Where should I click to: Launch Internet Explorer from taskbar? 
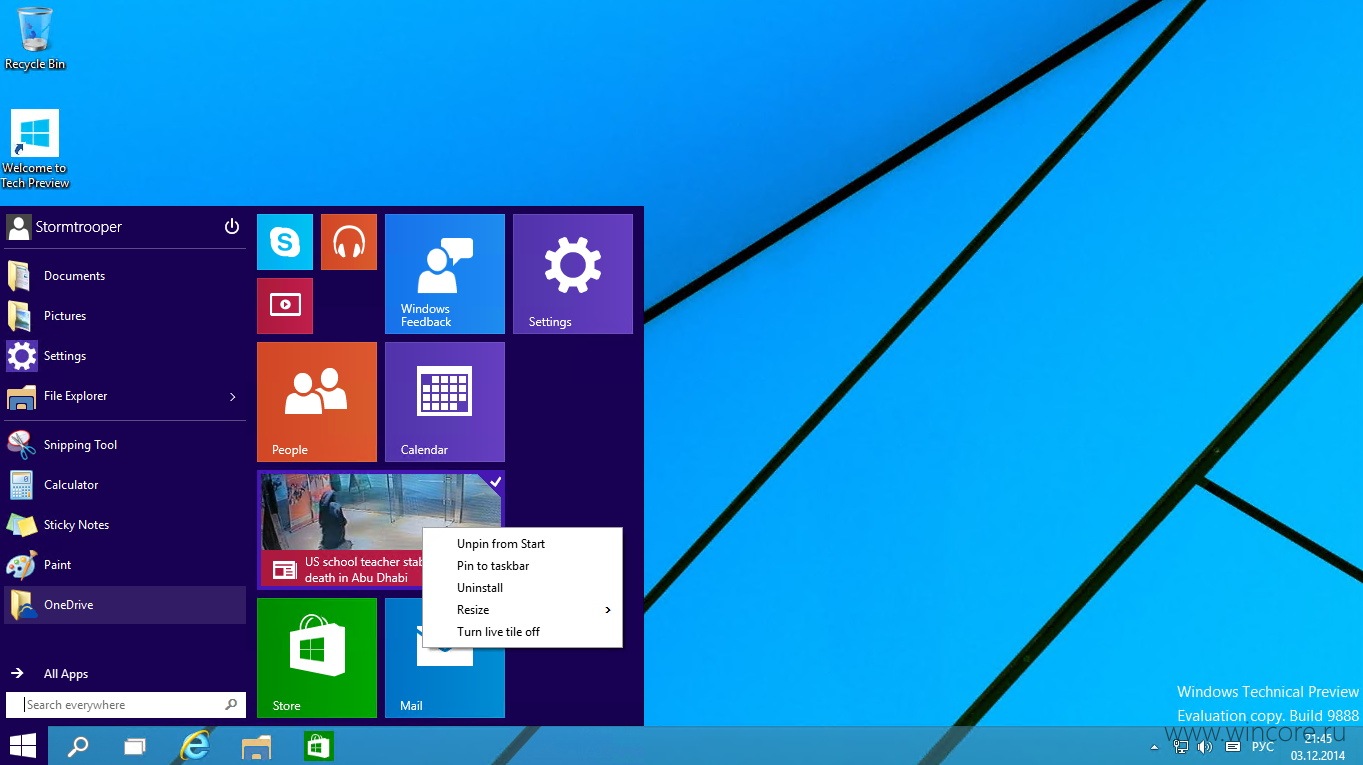point(195,746)
